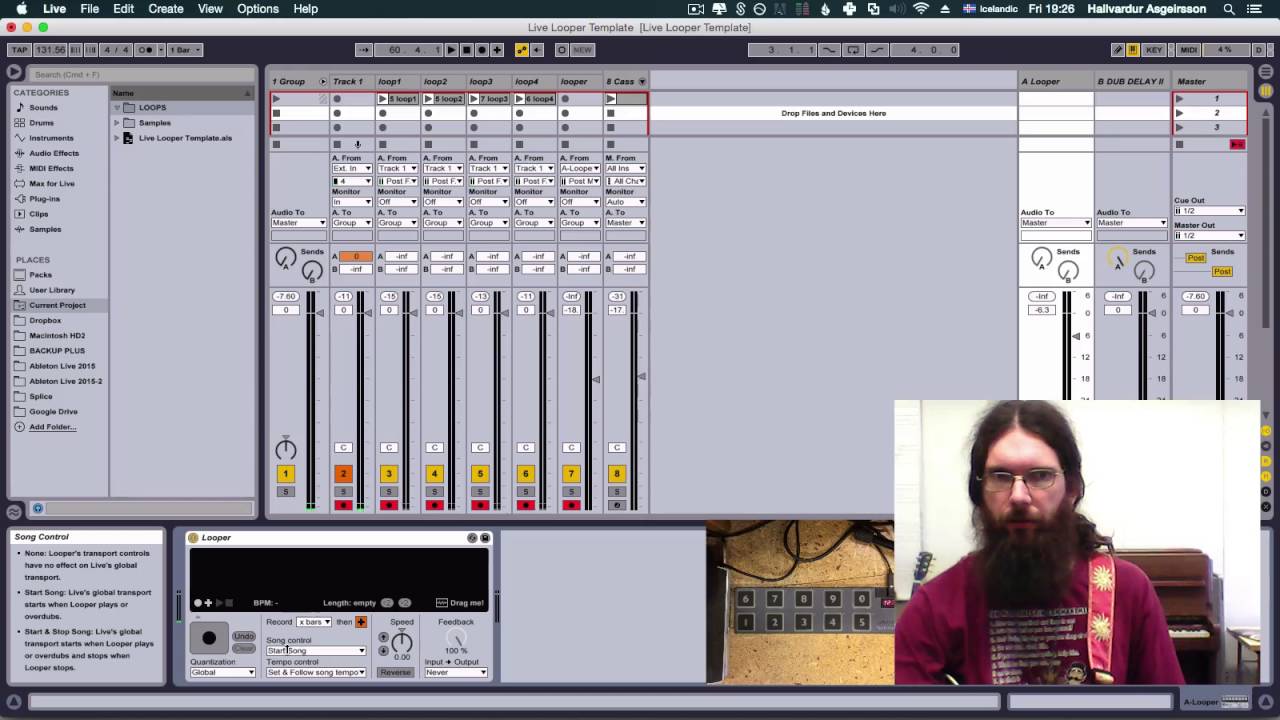Click the Arrangement Record button in transport
This screenshot has width=1280, height=720.
(x=481, y=50)
